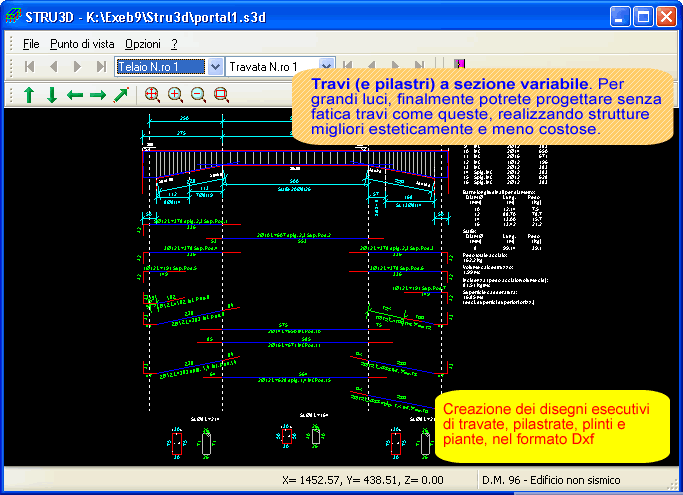Zoom out with the minus magnifier
This screenshot has height=495, width=683.
click(x=198, y=95)
